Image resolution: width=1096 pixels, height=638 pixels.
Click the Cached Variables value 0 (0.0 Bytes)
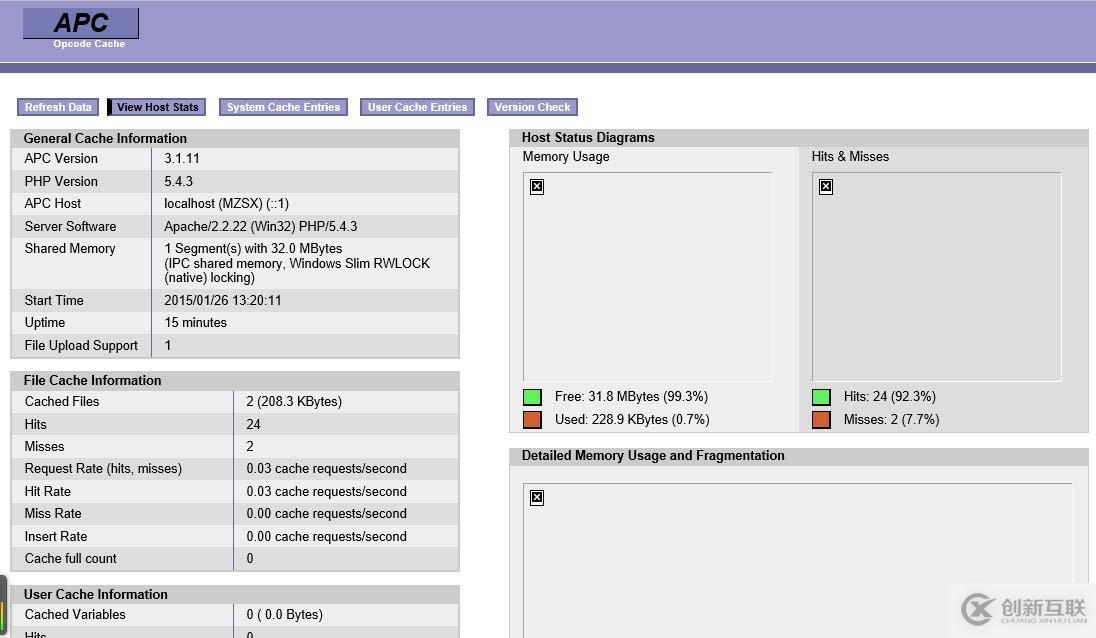[284, 614]
